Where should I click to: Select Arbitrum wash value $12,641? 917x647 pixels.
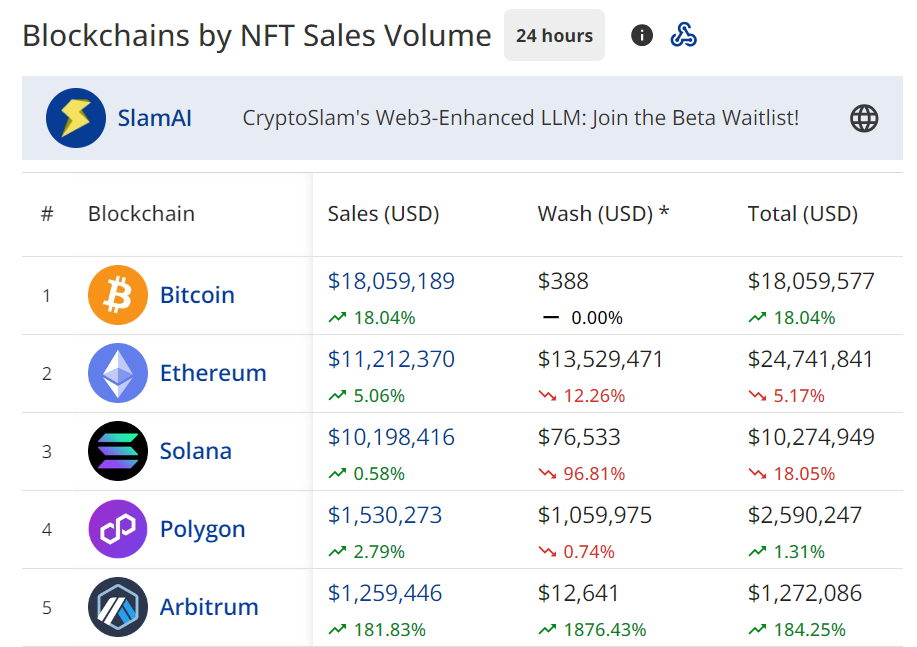click(x=578, y=593)
